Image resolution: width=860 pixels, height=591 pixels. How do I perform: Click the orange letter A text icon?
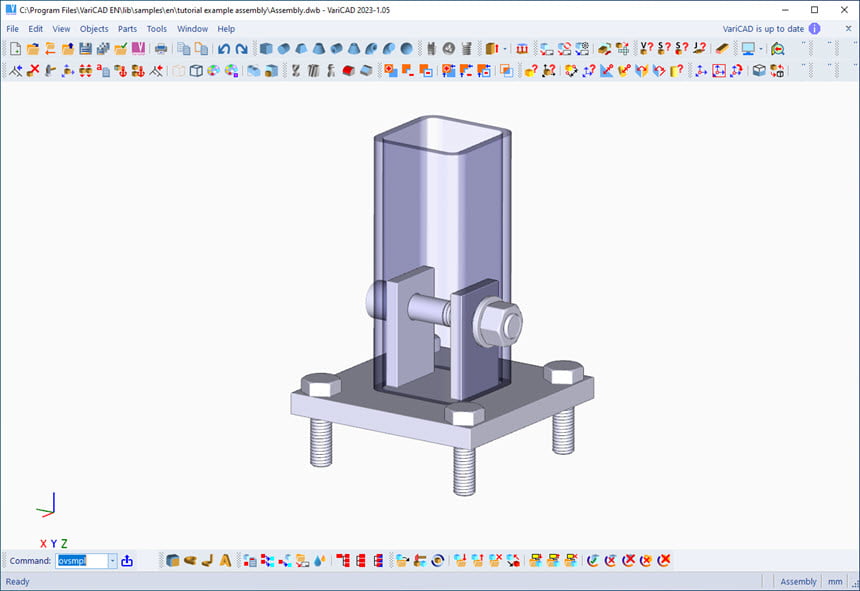coord(225,560)
